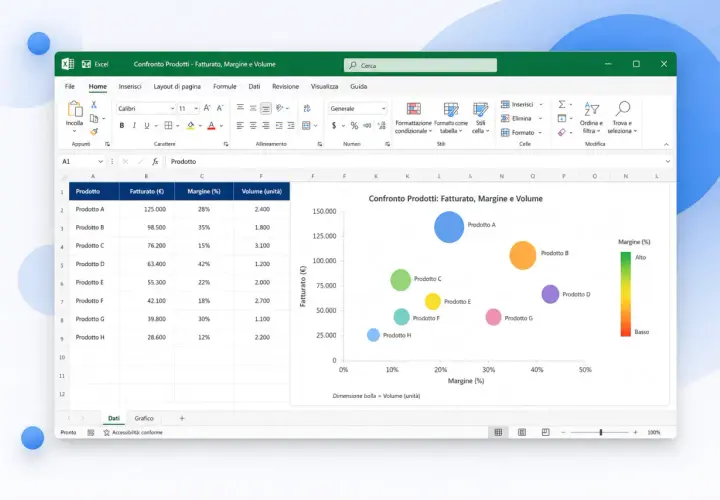Click Inserisci button in Celle group

pyautogui.click(x=522, y=104)
